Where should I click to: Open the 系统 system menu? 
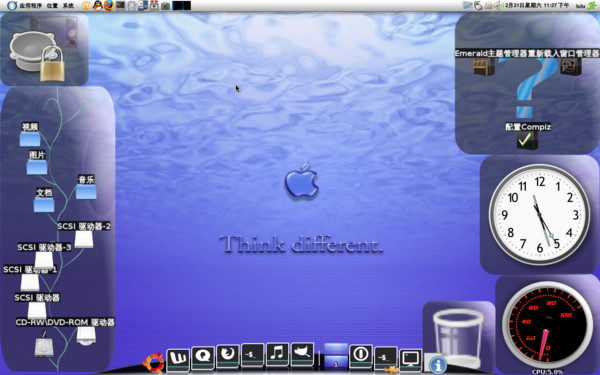(68, 6)
